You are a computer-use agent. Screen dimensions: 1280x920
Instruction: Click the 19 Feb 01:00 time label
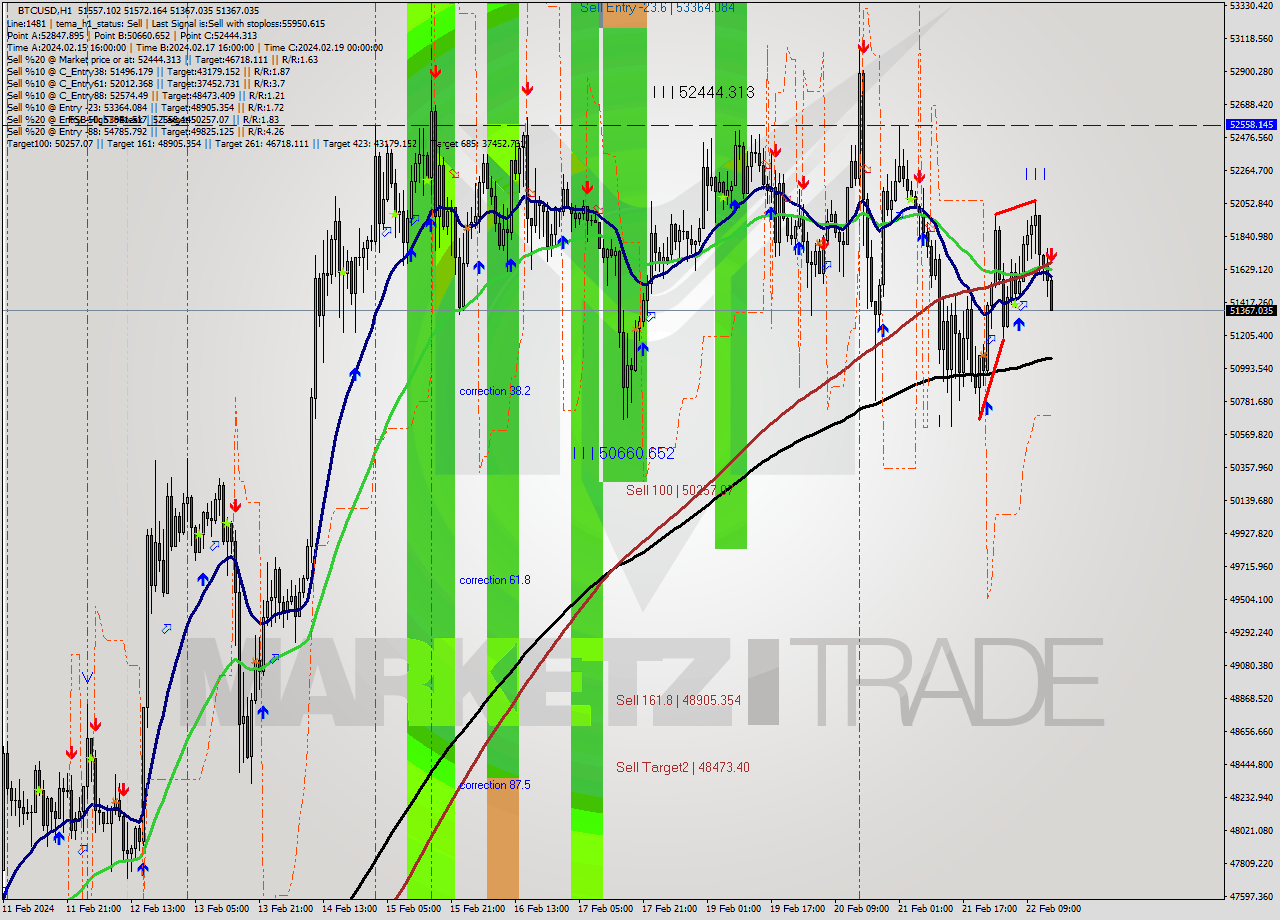pos(734,909)
